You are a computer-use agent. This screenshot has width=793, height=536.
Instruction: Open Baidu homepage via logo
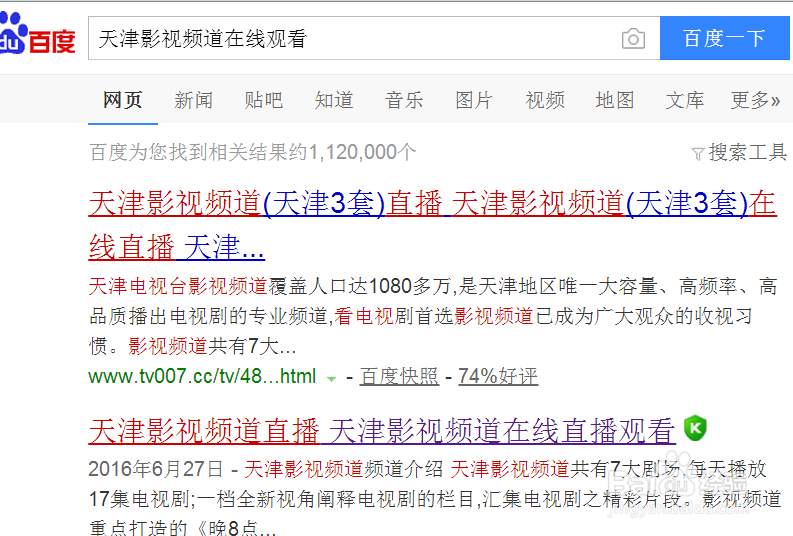[x=37, y=34]
